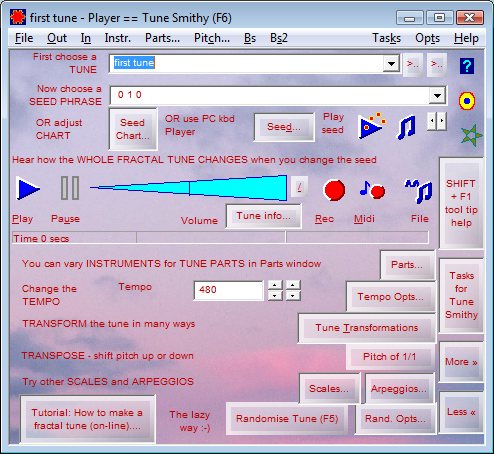The width and height of the screenshot is (494, 454).
Task: Click Tune Transformations button
Action: [x=367, y=328]
